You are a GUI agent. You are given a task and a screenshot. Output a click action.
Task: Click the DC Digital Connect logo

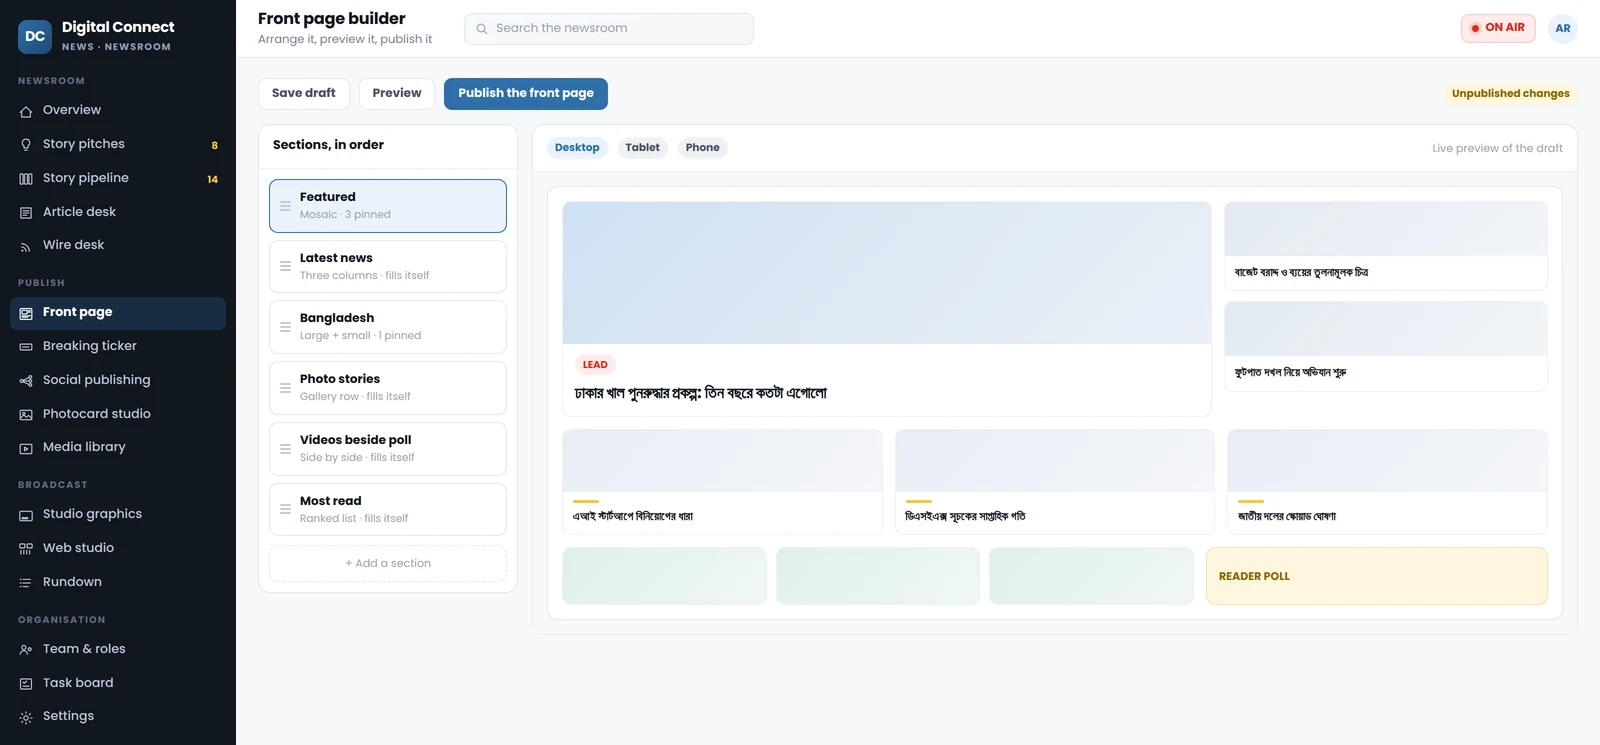[x=35, y=36]
